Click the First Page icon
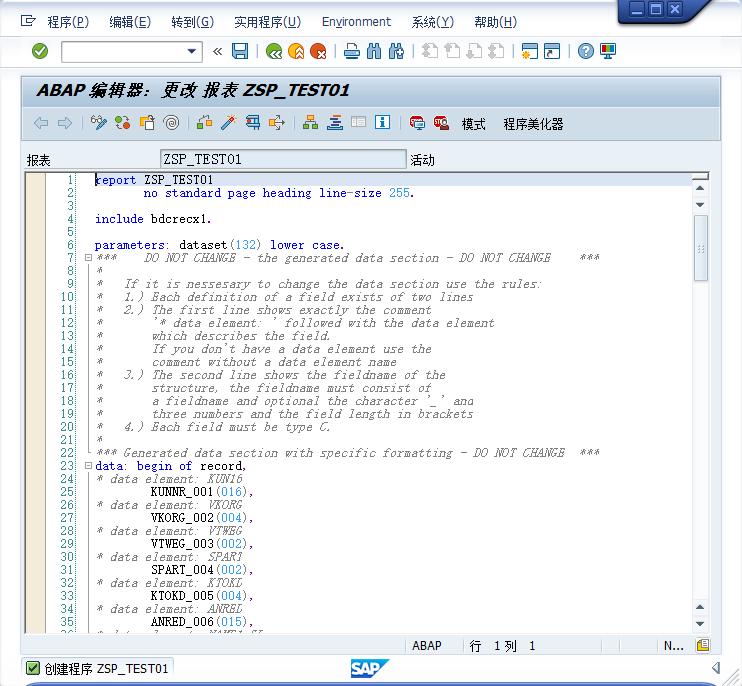742x686 pixels. (x=430, y=51)
